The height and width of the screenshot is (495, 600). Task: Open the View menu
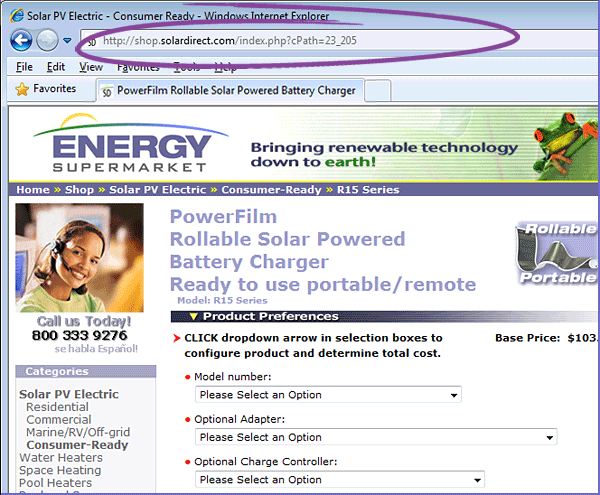(x=91, y=67)
